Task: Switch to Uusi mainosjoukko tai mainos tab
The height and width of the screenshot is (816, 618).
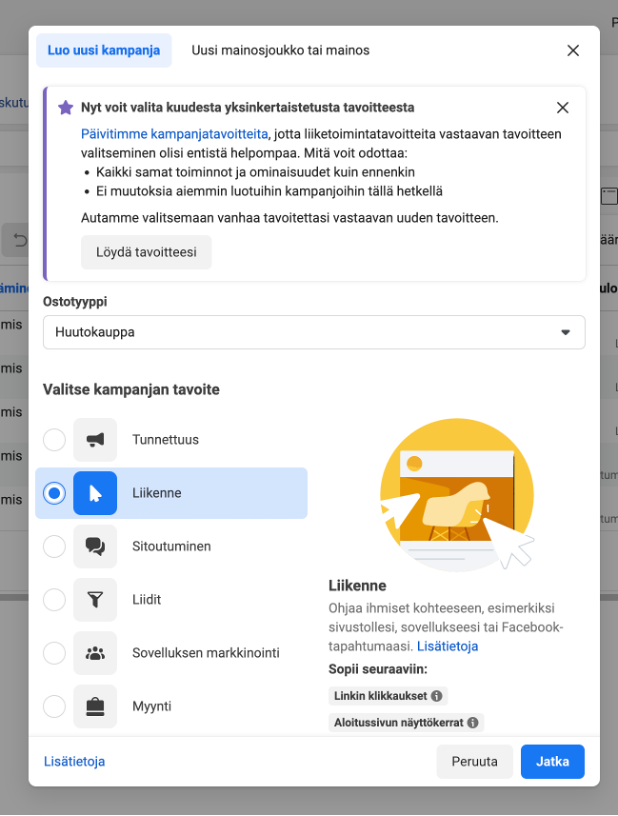Action: coord(280,51)
